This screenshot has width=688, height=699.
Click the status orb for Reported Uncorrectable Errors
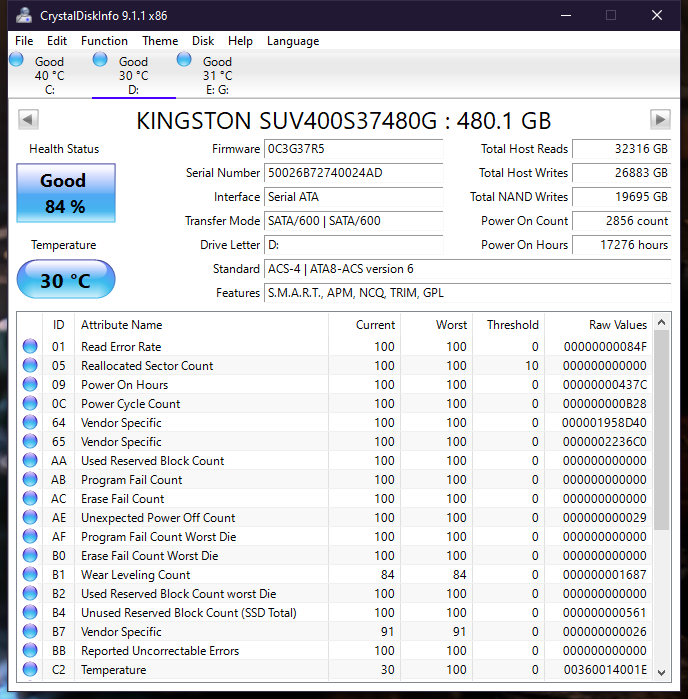[30, 650]
